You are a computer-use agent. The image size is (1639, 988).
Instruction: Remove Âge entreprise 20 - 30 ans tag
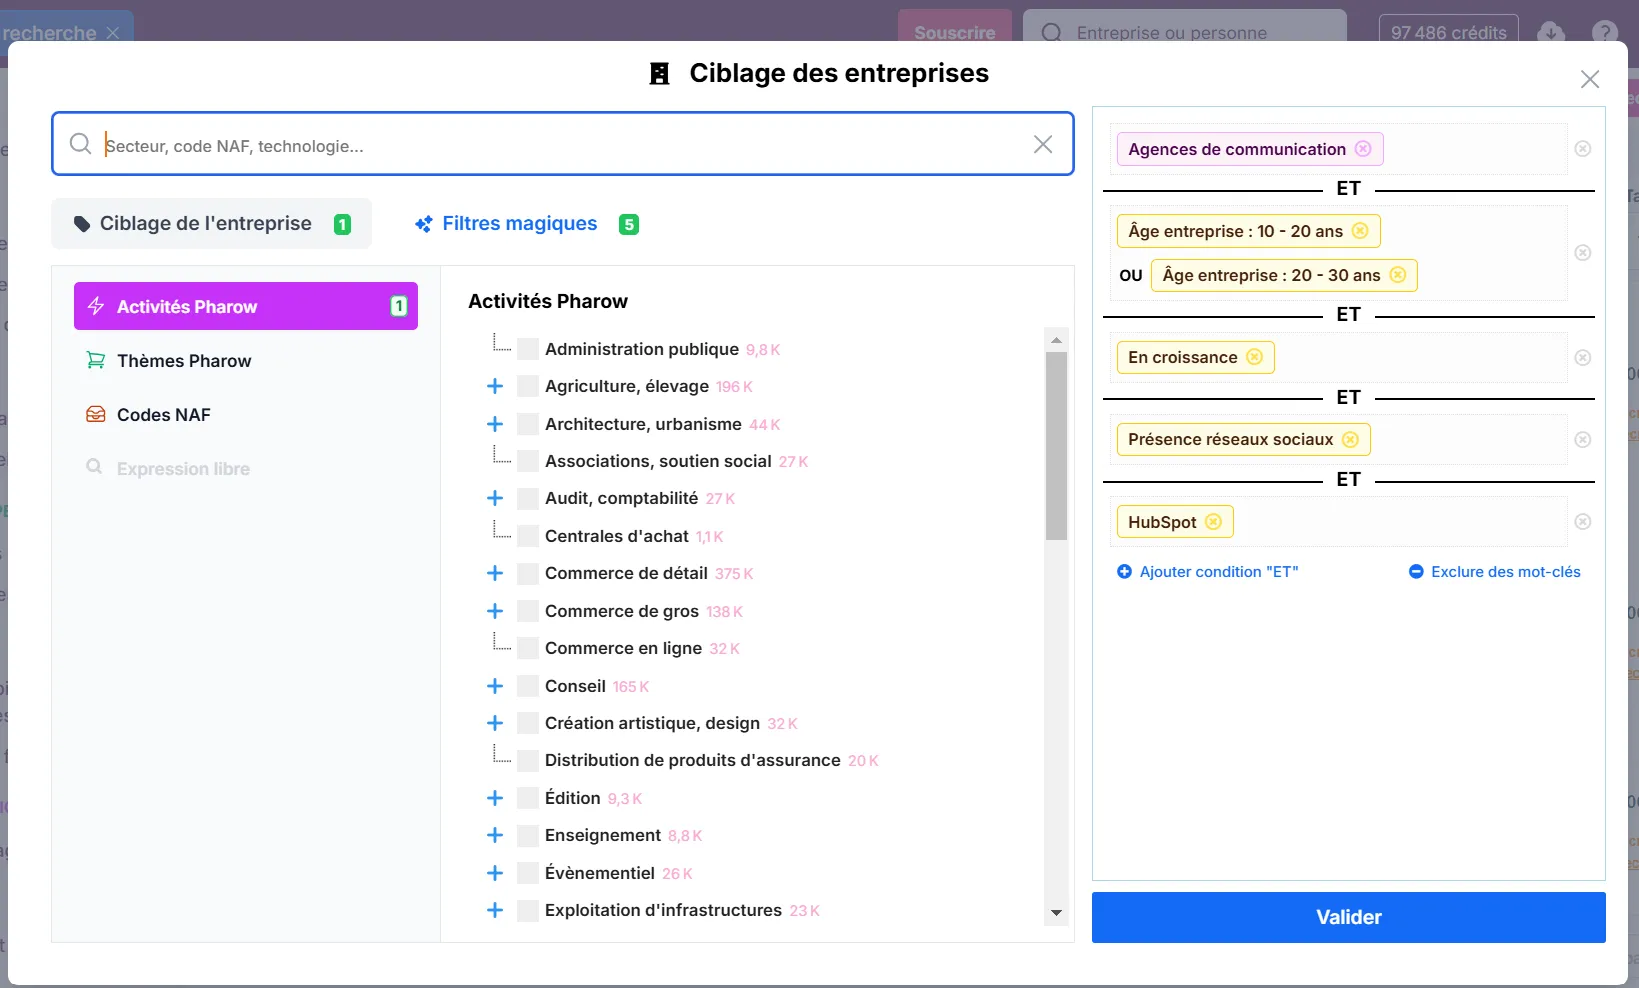1398,275
